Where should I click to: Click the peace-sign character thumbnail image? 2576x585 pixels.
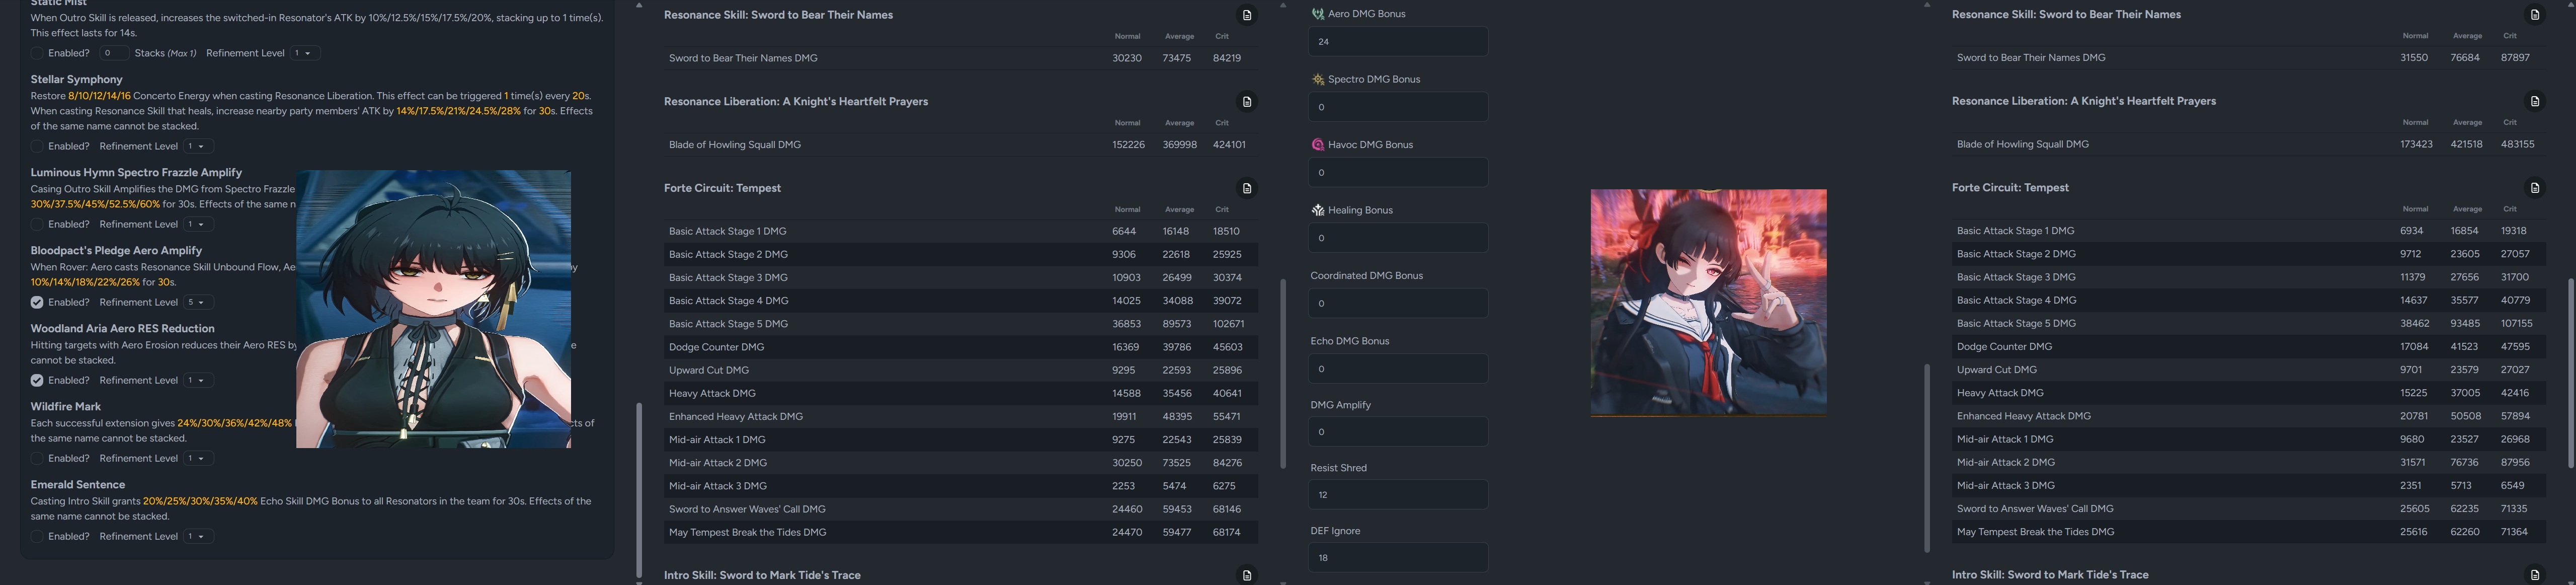1708,302
